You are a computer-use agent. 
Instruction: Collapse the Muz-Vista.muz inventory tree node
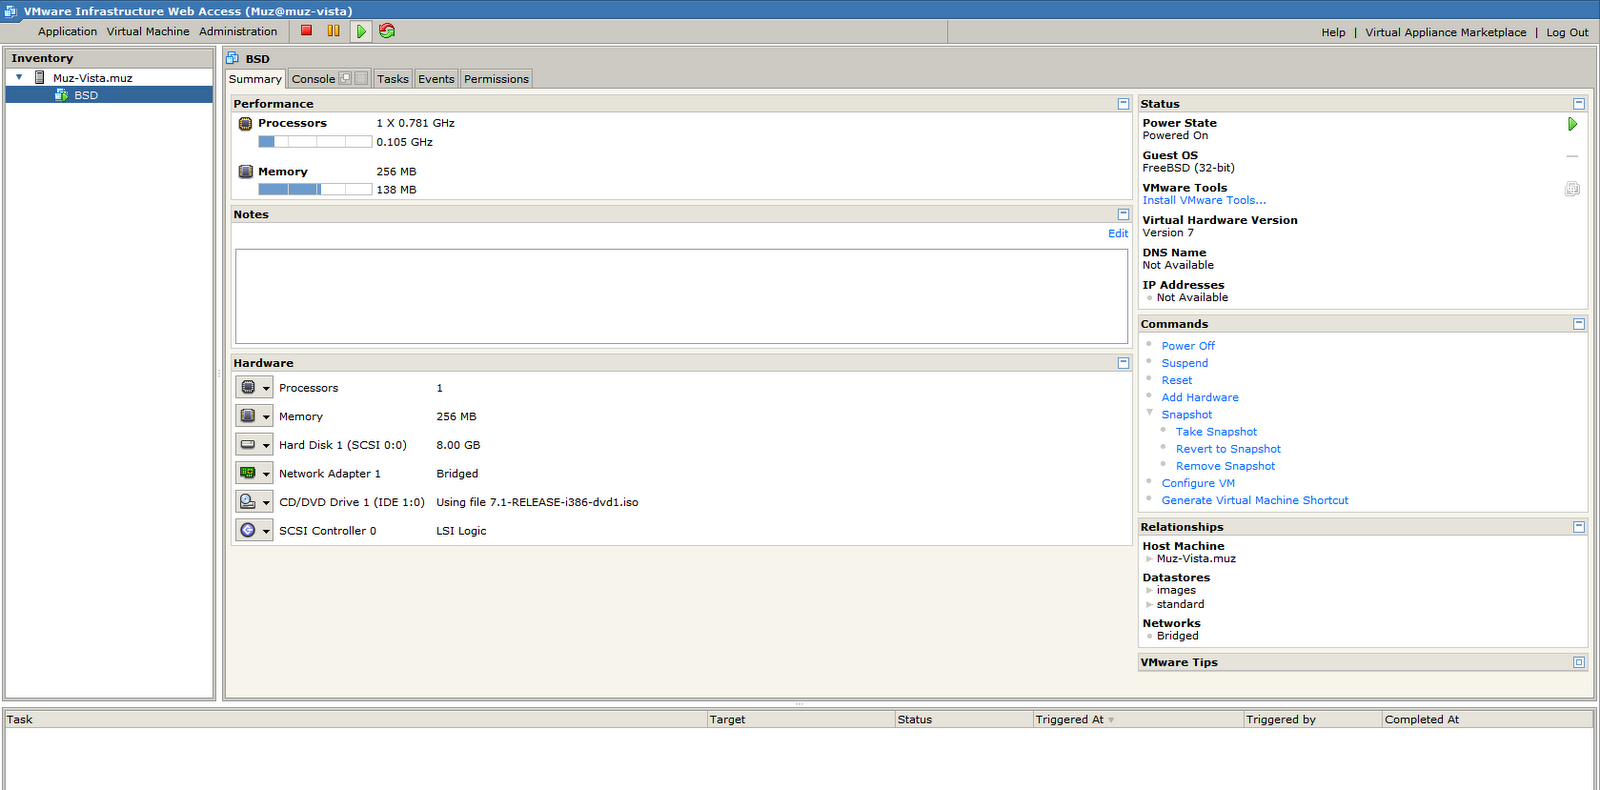[19, 77]
